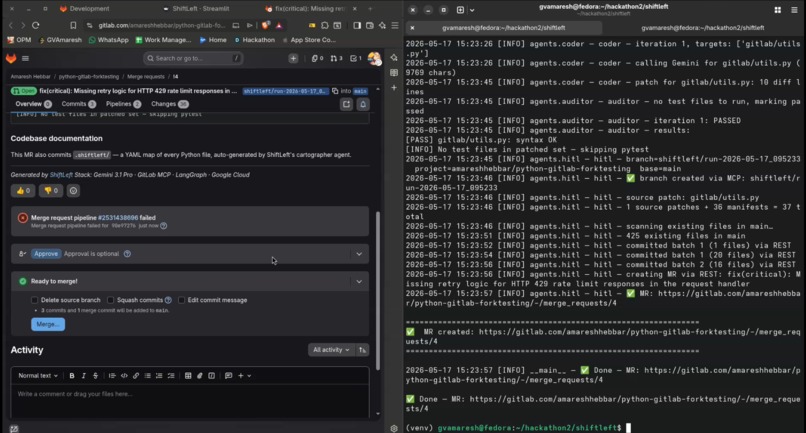
Task: Expand the approval section chevron
Action: [359, 254]
